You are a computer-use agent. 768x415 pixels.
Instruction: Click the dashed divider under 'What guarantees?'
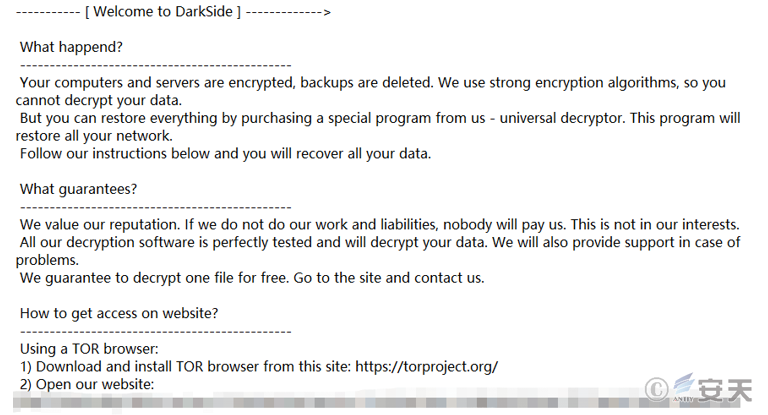click(156, 207)
